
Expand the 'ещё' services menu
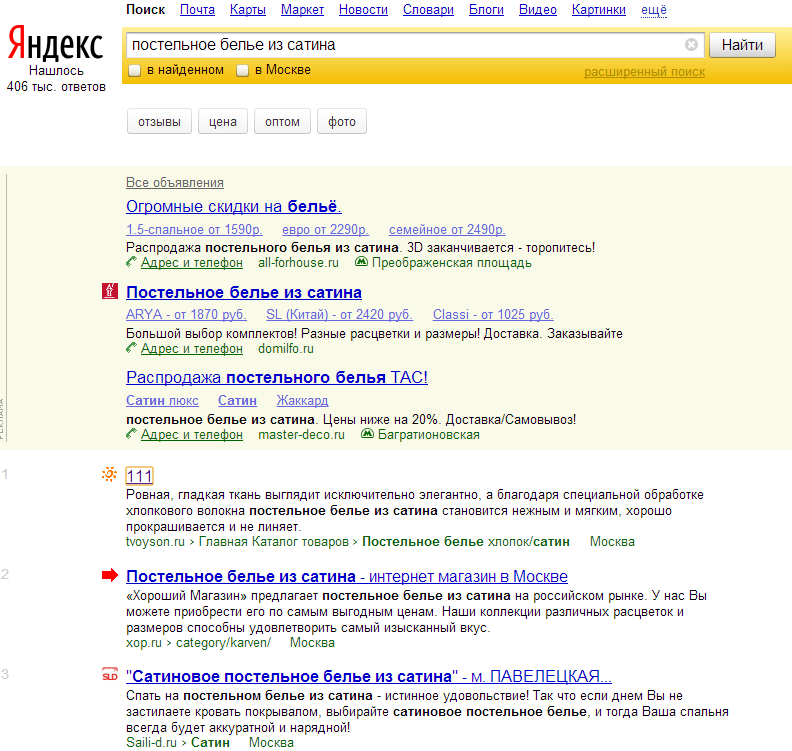(x=654, y=10)
